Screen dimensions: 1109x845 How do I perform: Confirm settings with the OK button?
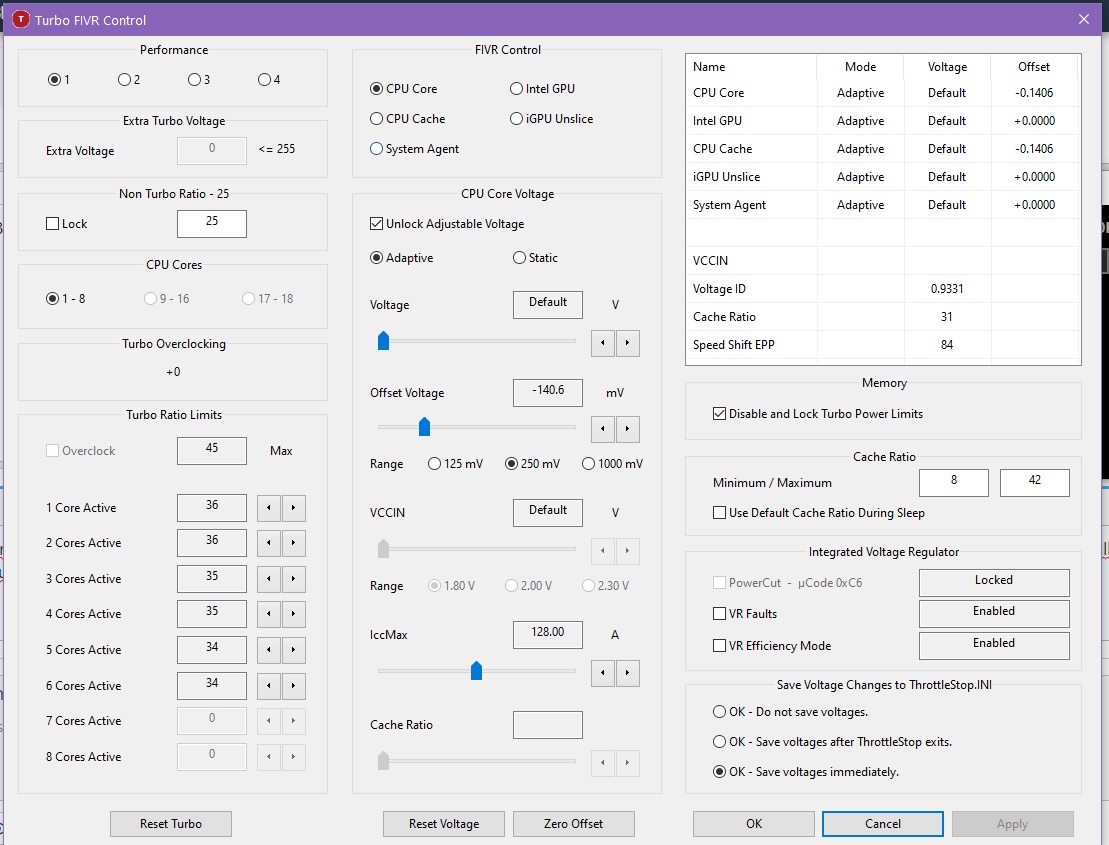tap(754, 824)
